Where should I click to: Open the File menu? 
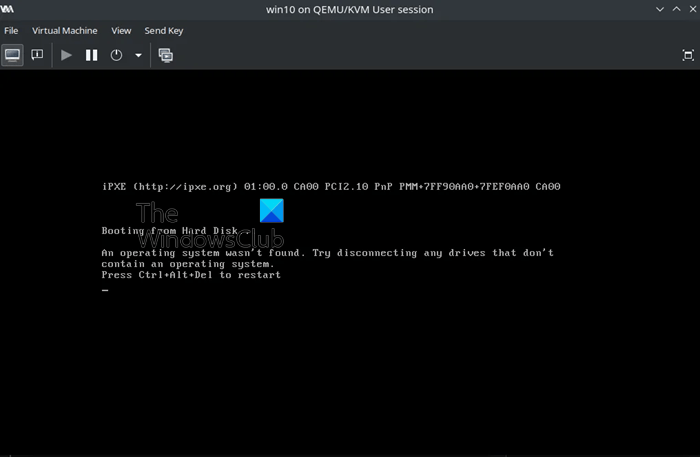(x=11, y=31)
